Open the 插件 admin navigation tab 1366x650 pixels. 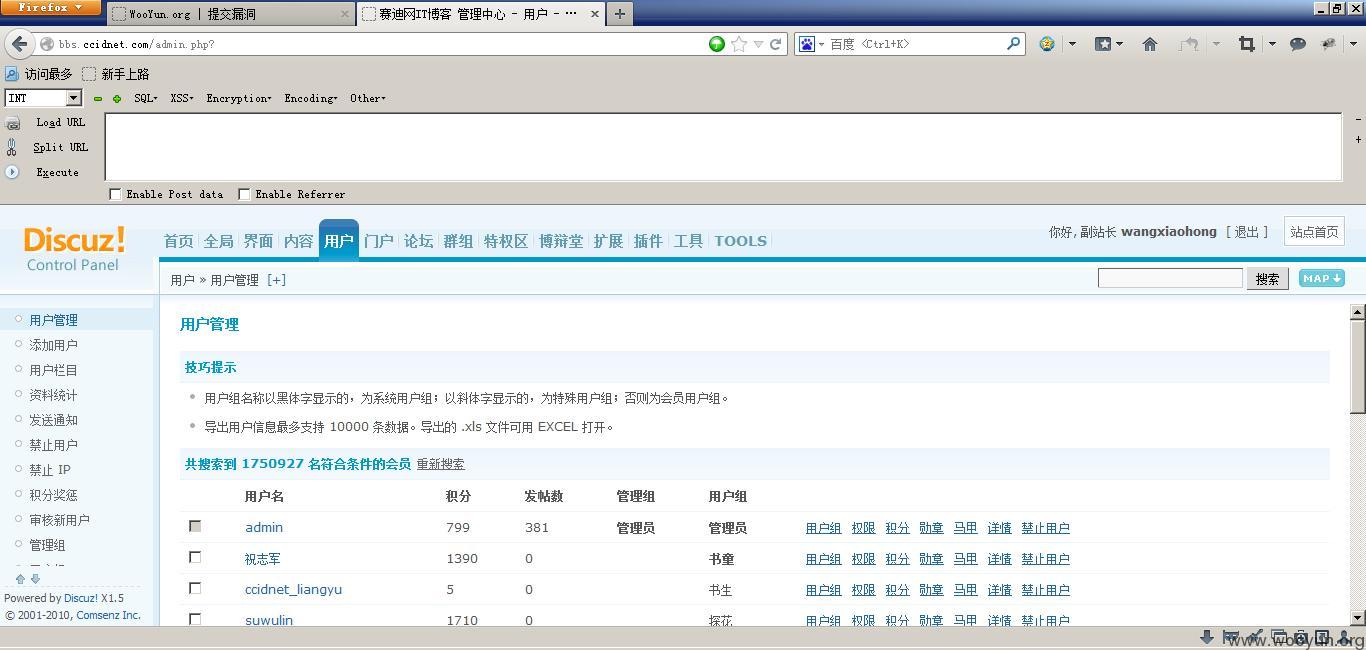(648, 241)
